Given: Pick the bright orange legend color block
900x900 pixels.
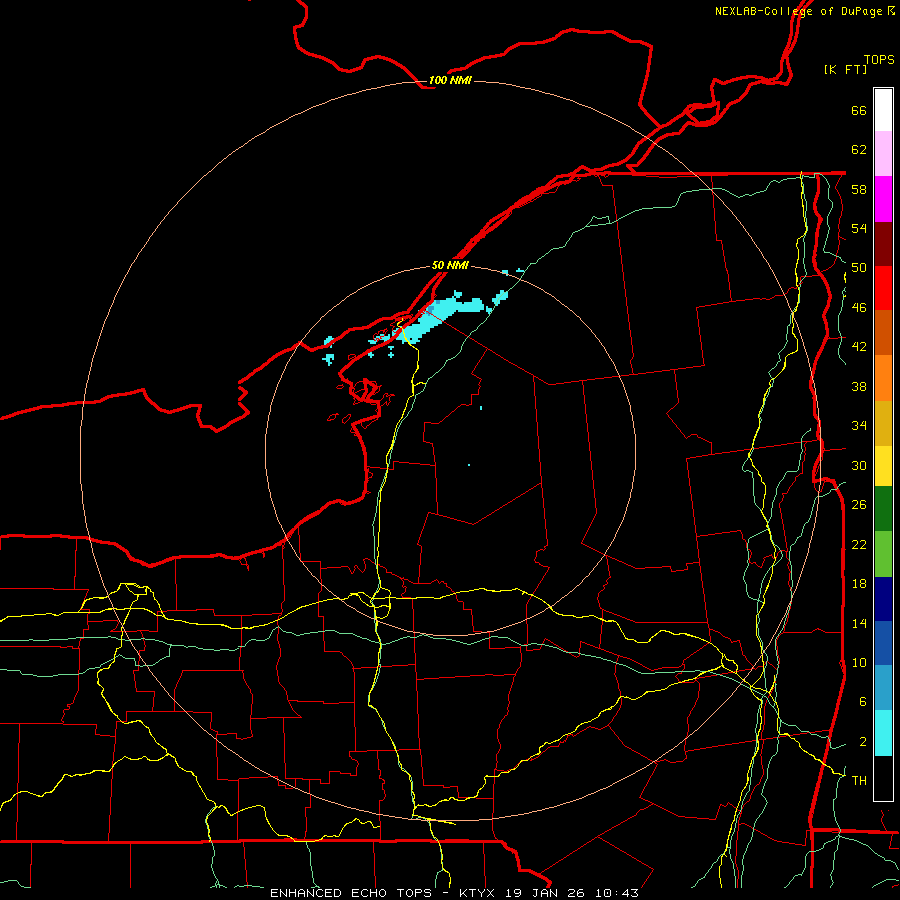Looking at the screenshot, I should click(883, 378).
